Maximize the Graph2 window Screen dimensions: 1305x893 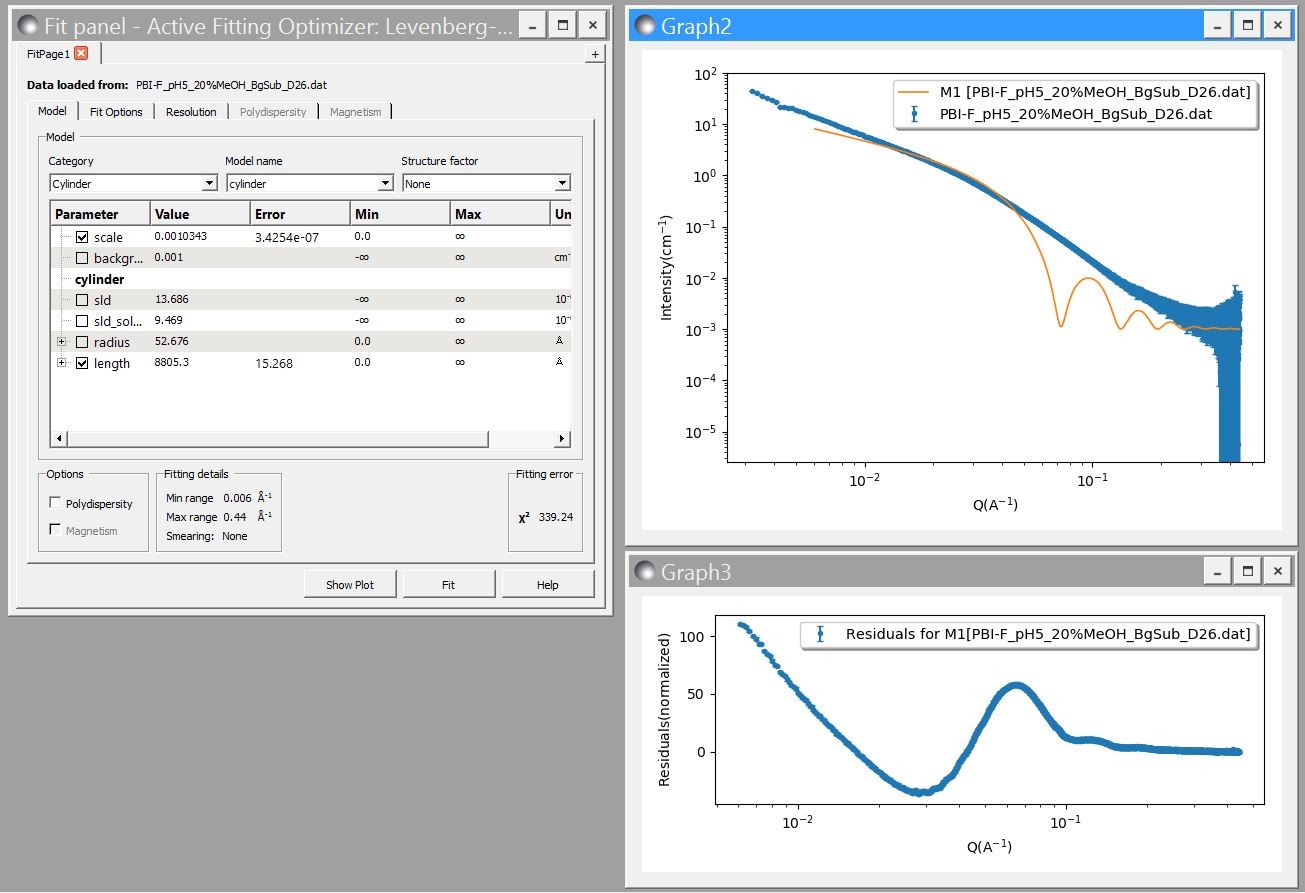[x=1246, y=26]
